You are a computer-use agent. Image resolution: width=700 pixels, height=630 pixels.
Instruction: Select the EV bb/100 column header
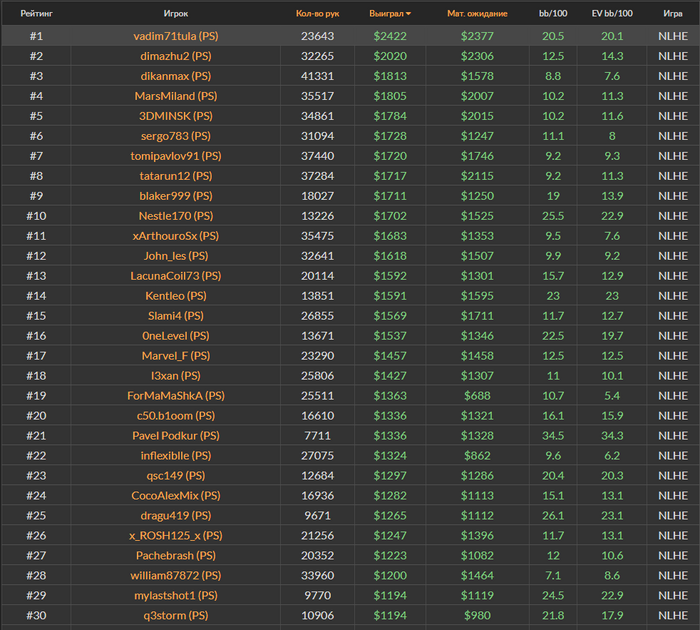click(x=612, y=14)
